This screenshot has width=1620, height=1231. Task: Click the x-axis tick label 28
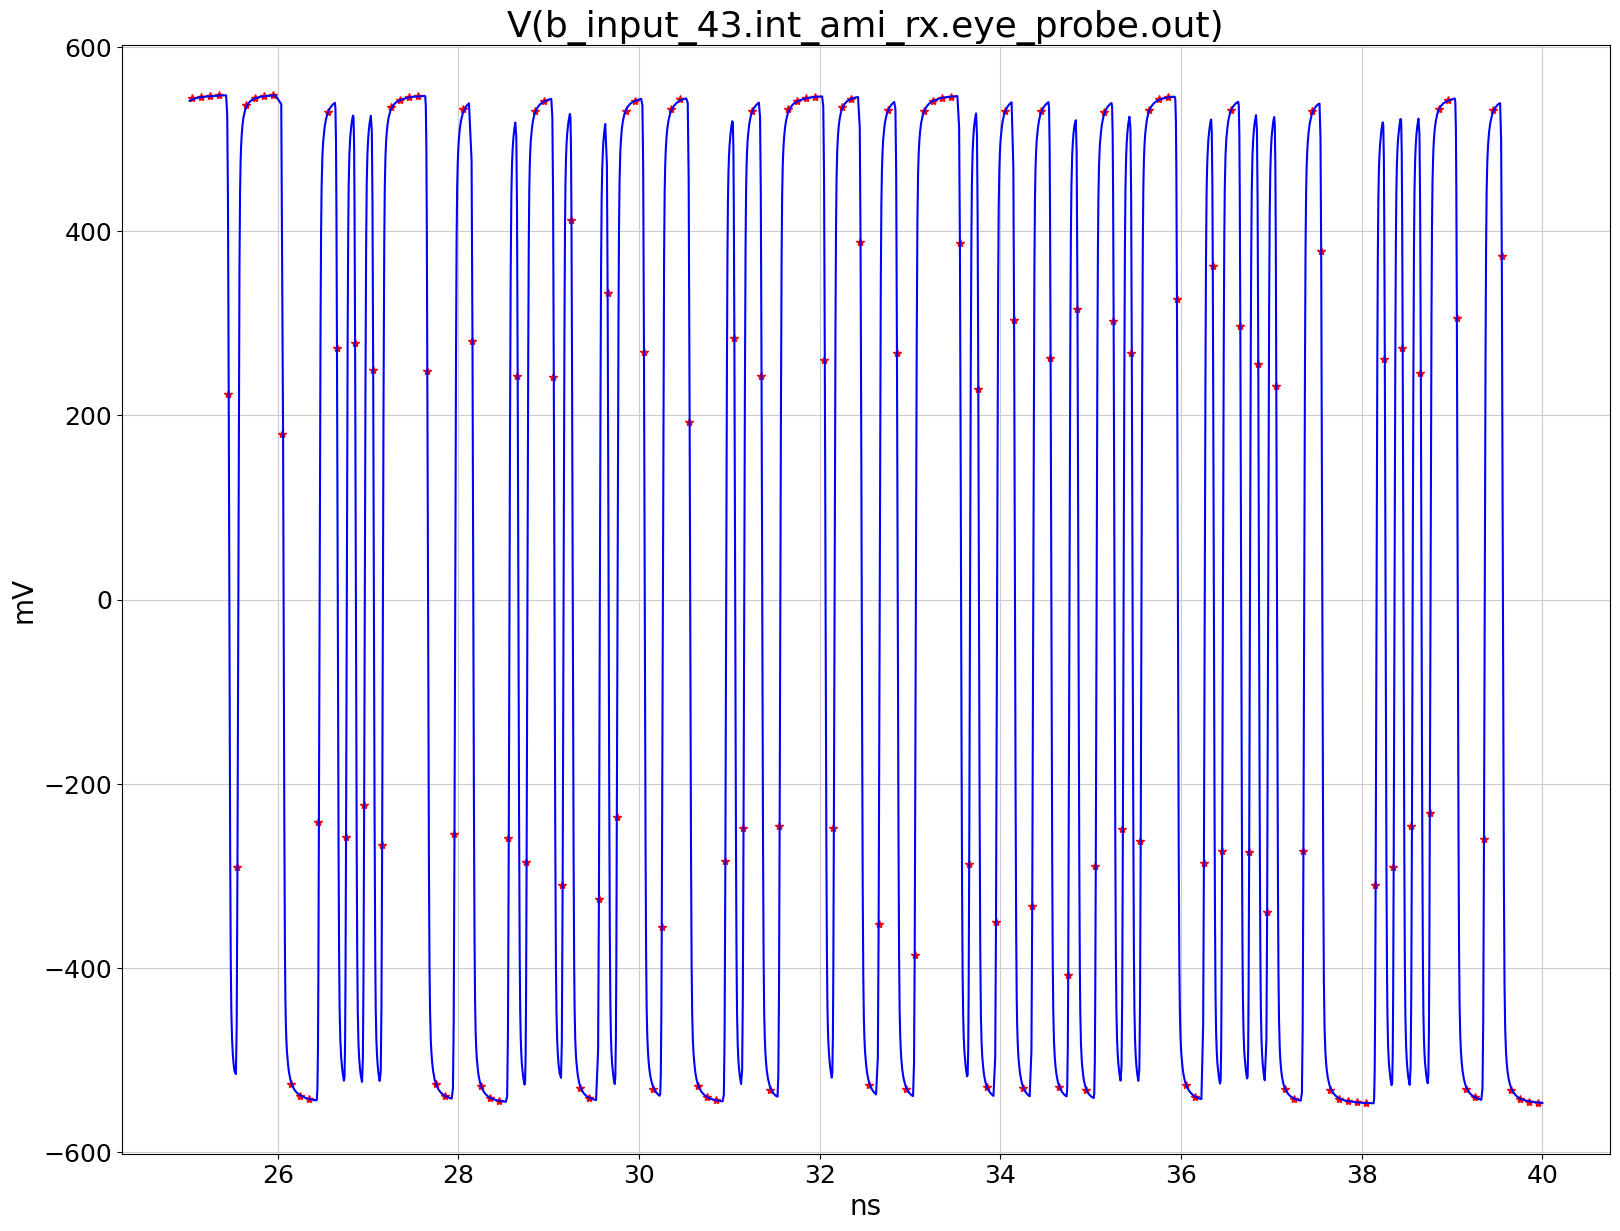pyautogui.click(x=458, y=1175)
